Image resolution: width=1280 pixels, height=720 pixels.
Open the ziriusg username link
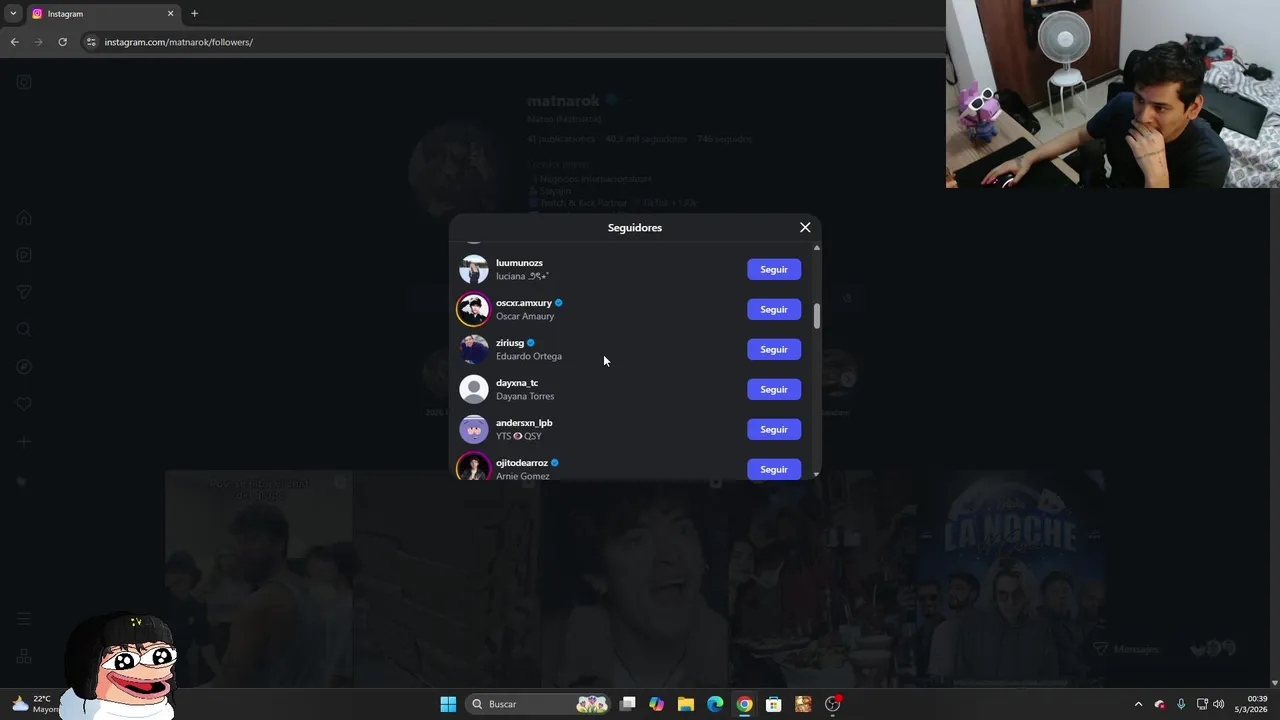tap(510, 343)
